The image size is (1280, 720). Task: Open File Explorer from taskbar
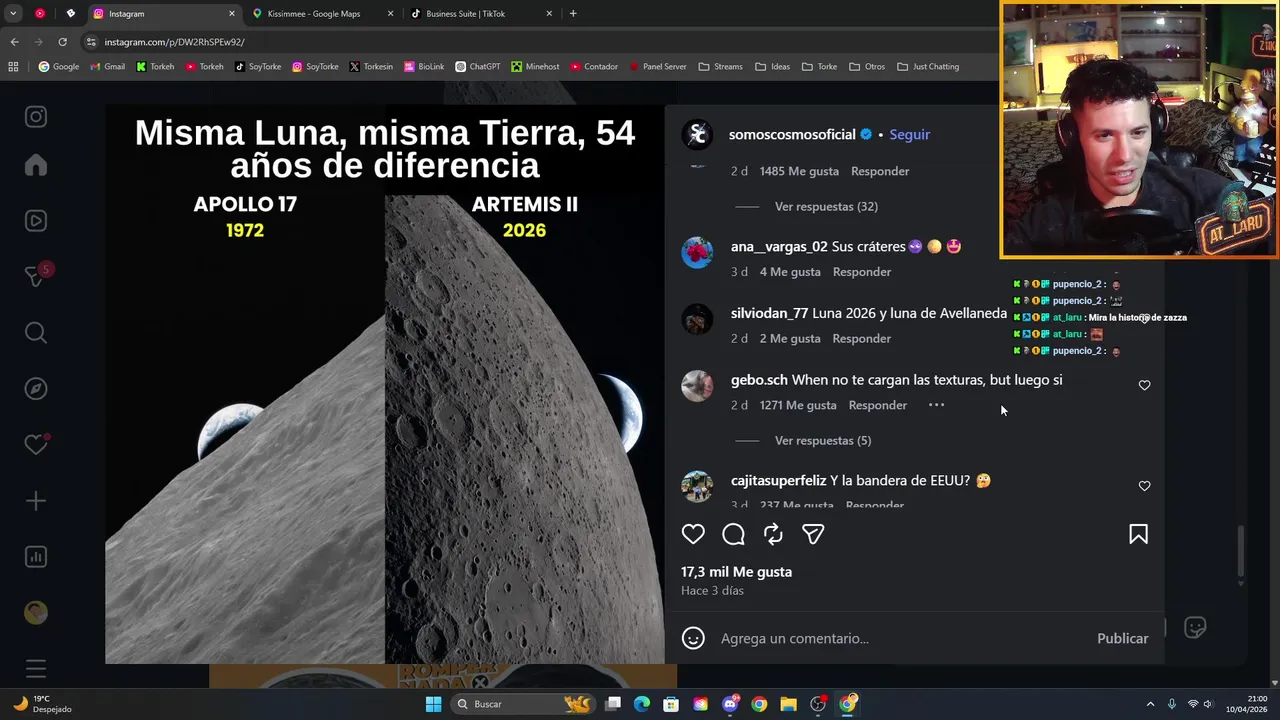(x=788, y=704)
